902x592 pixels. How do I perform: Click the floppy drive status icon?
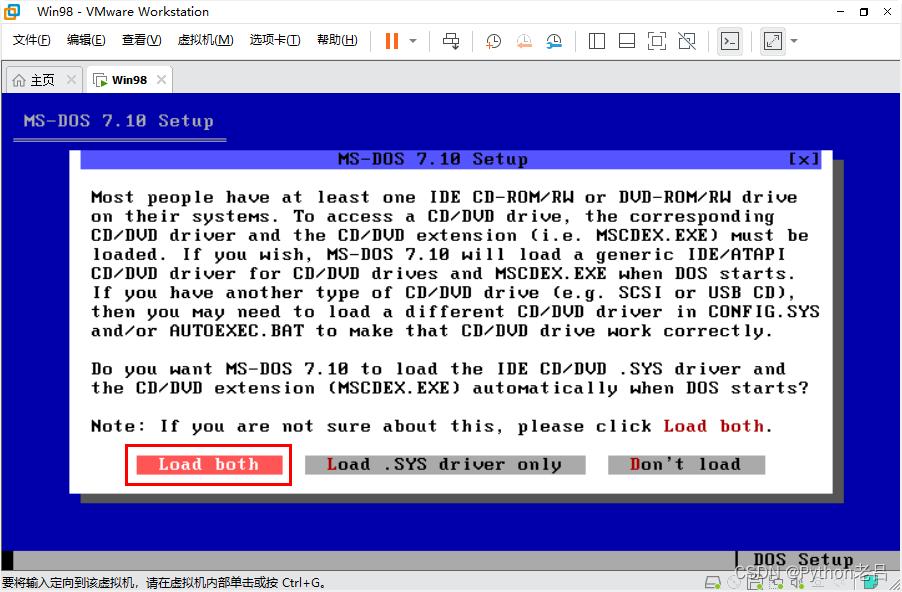click(x=754, y=583)
